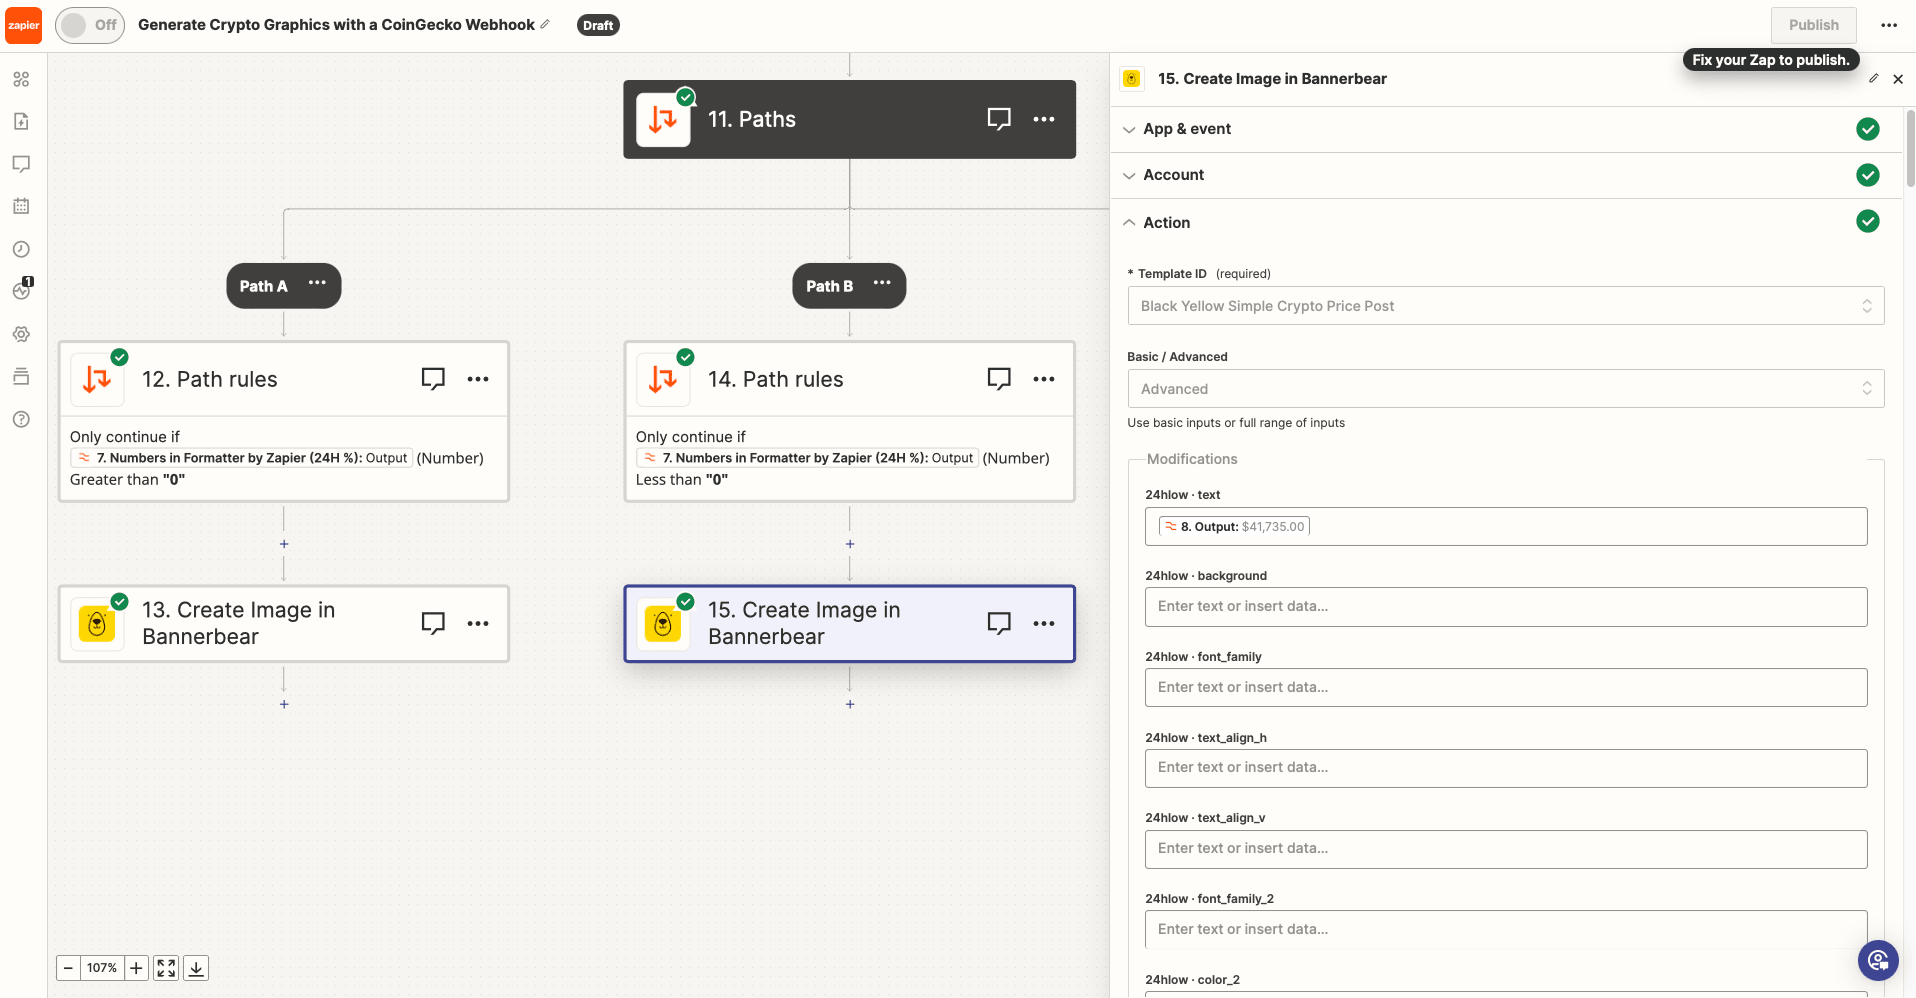Click the app grid icon at sidebar top
Viewport: 1916px width, 998px height.
[x=20, y=79]
